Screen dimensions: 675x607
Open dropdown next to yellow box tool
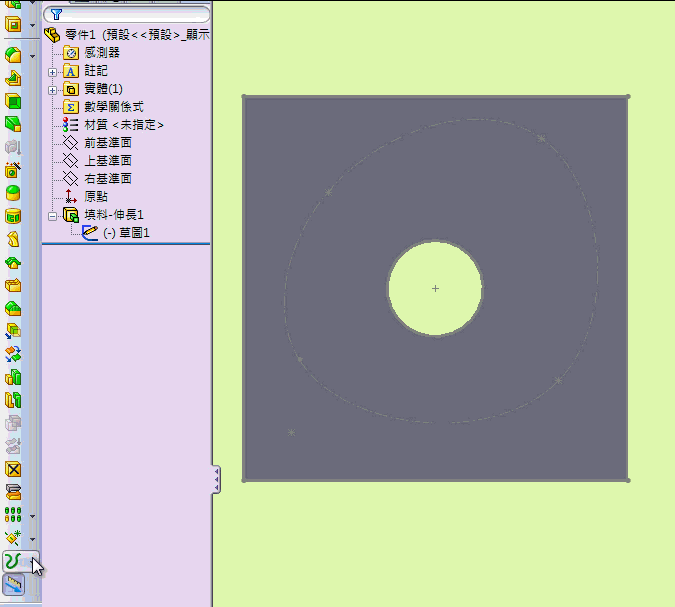32,25
